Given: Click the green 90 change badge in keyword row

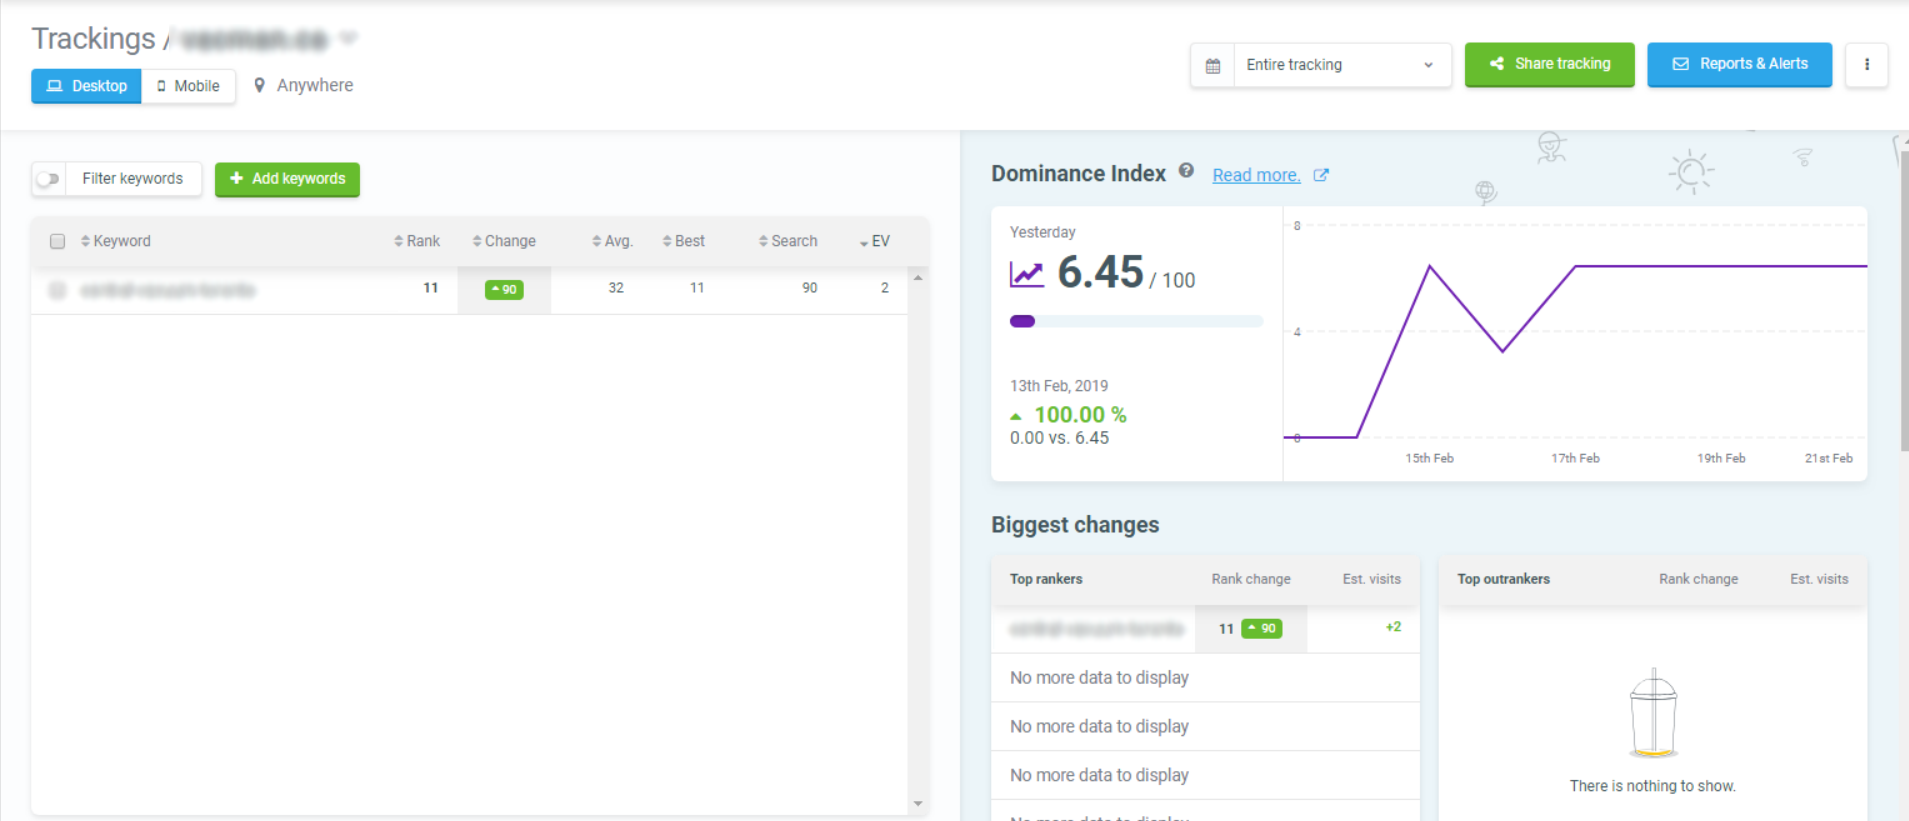Looking at the screenshot, I should tap(504, 289).
